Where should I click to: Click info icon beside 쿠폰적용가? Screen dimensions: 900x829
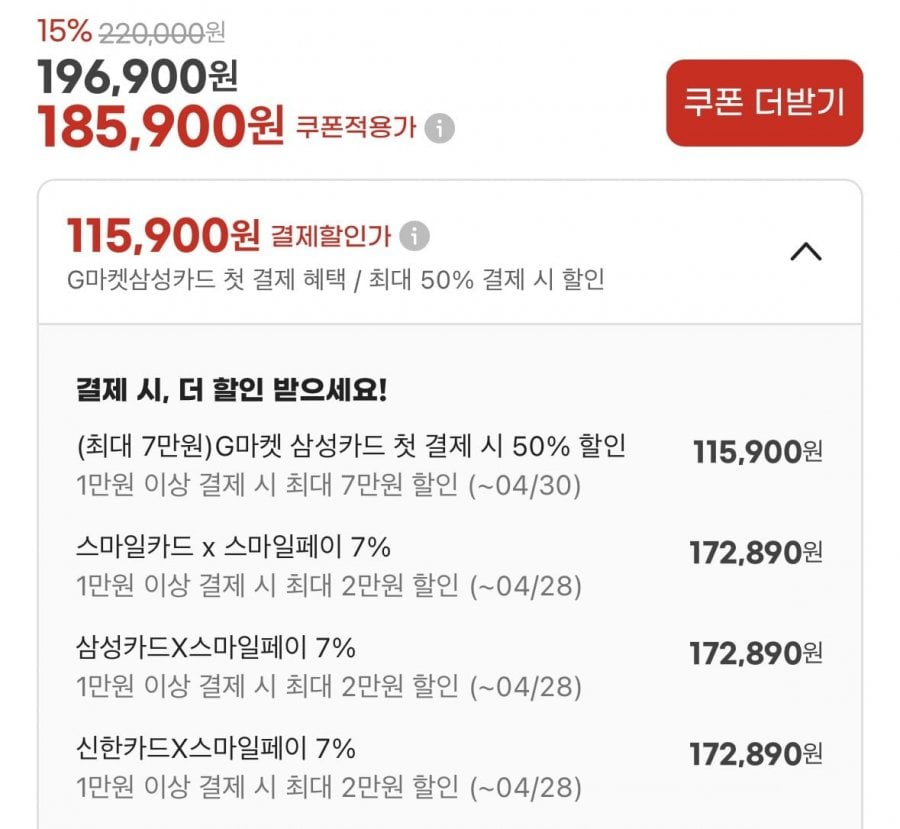(439, 129)
